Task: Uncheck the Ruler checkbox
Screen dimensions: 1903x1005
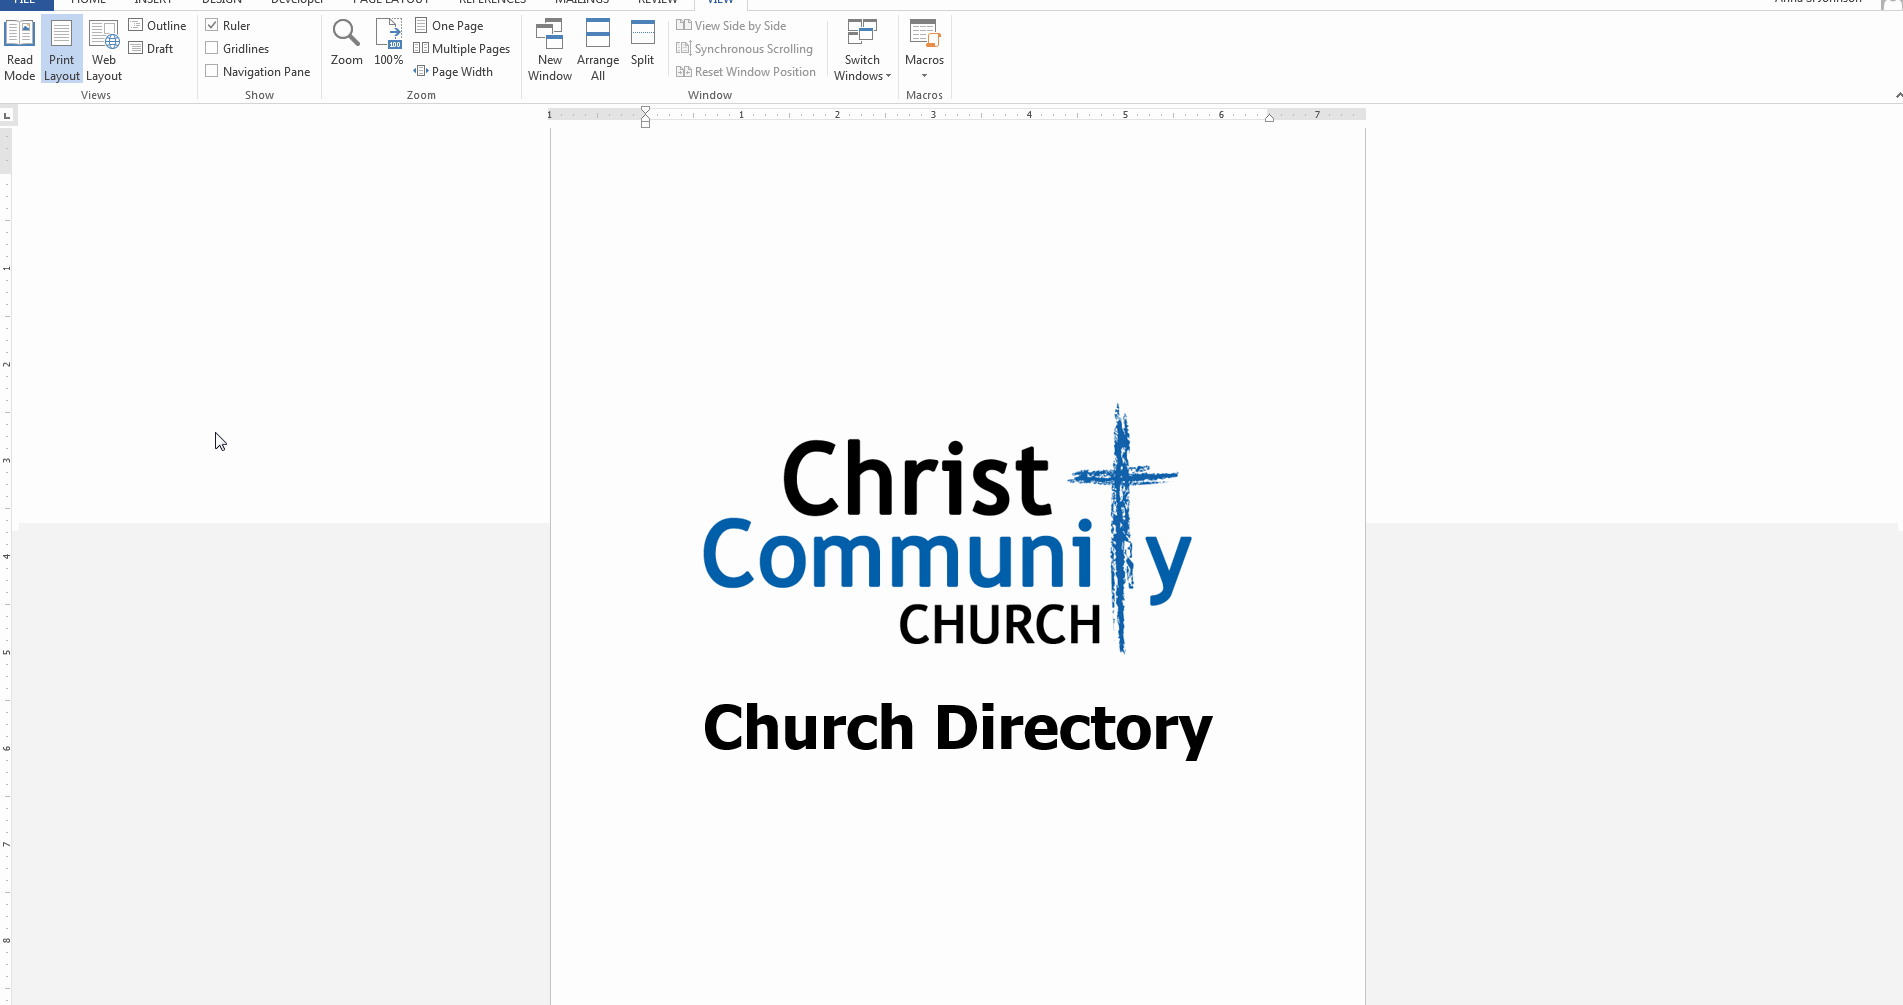Action: click(x=212, y=25)
